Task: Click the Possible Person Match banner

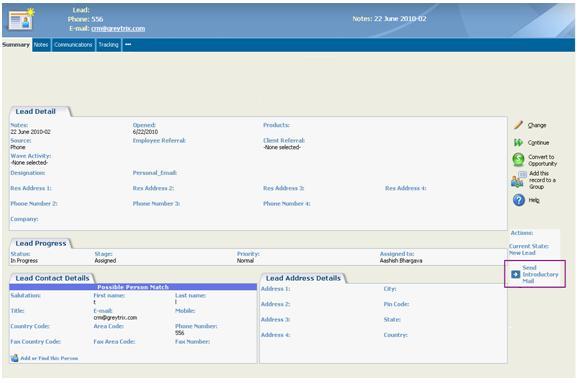Action: coord(133,287)
